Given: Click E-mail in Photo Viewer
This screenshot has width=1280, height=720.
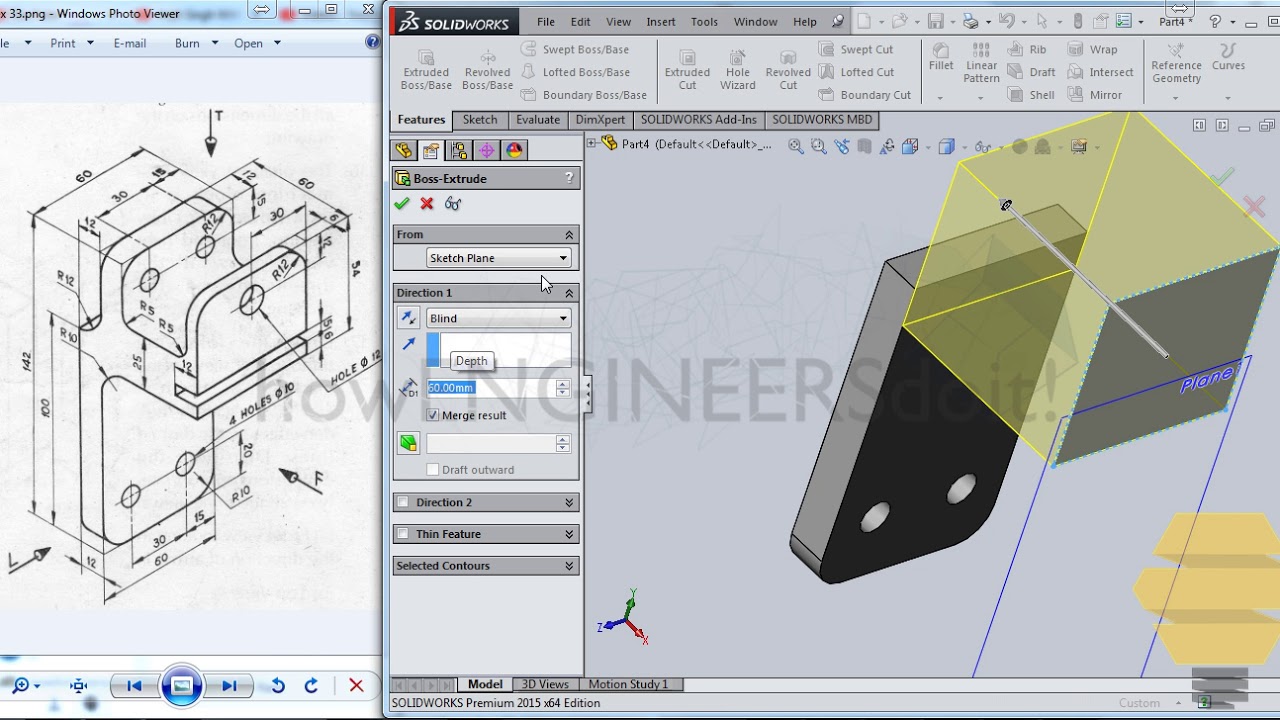Looking at the screenshot, I should pos(130,43).
